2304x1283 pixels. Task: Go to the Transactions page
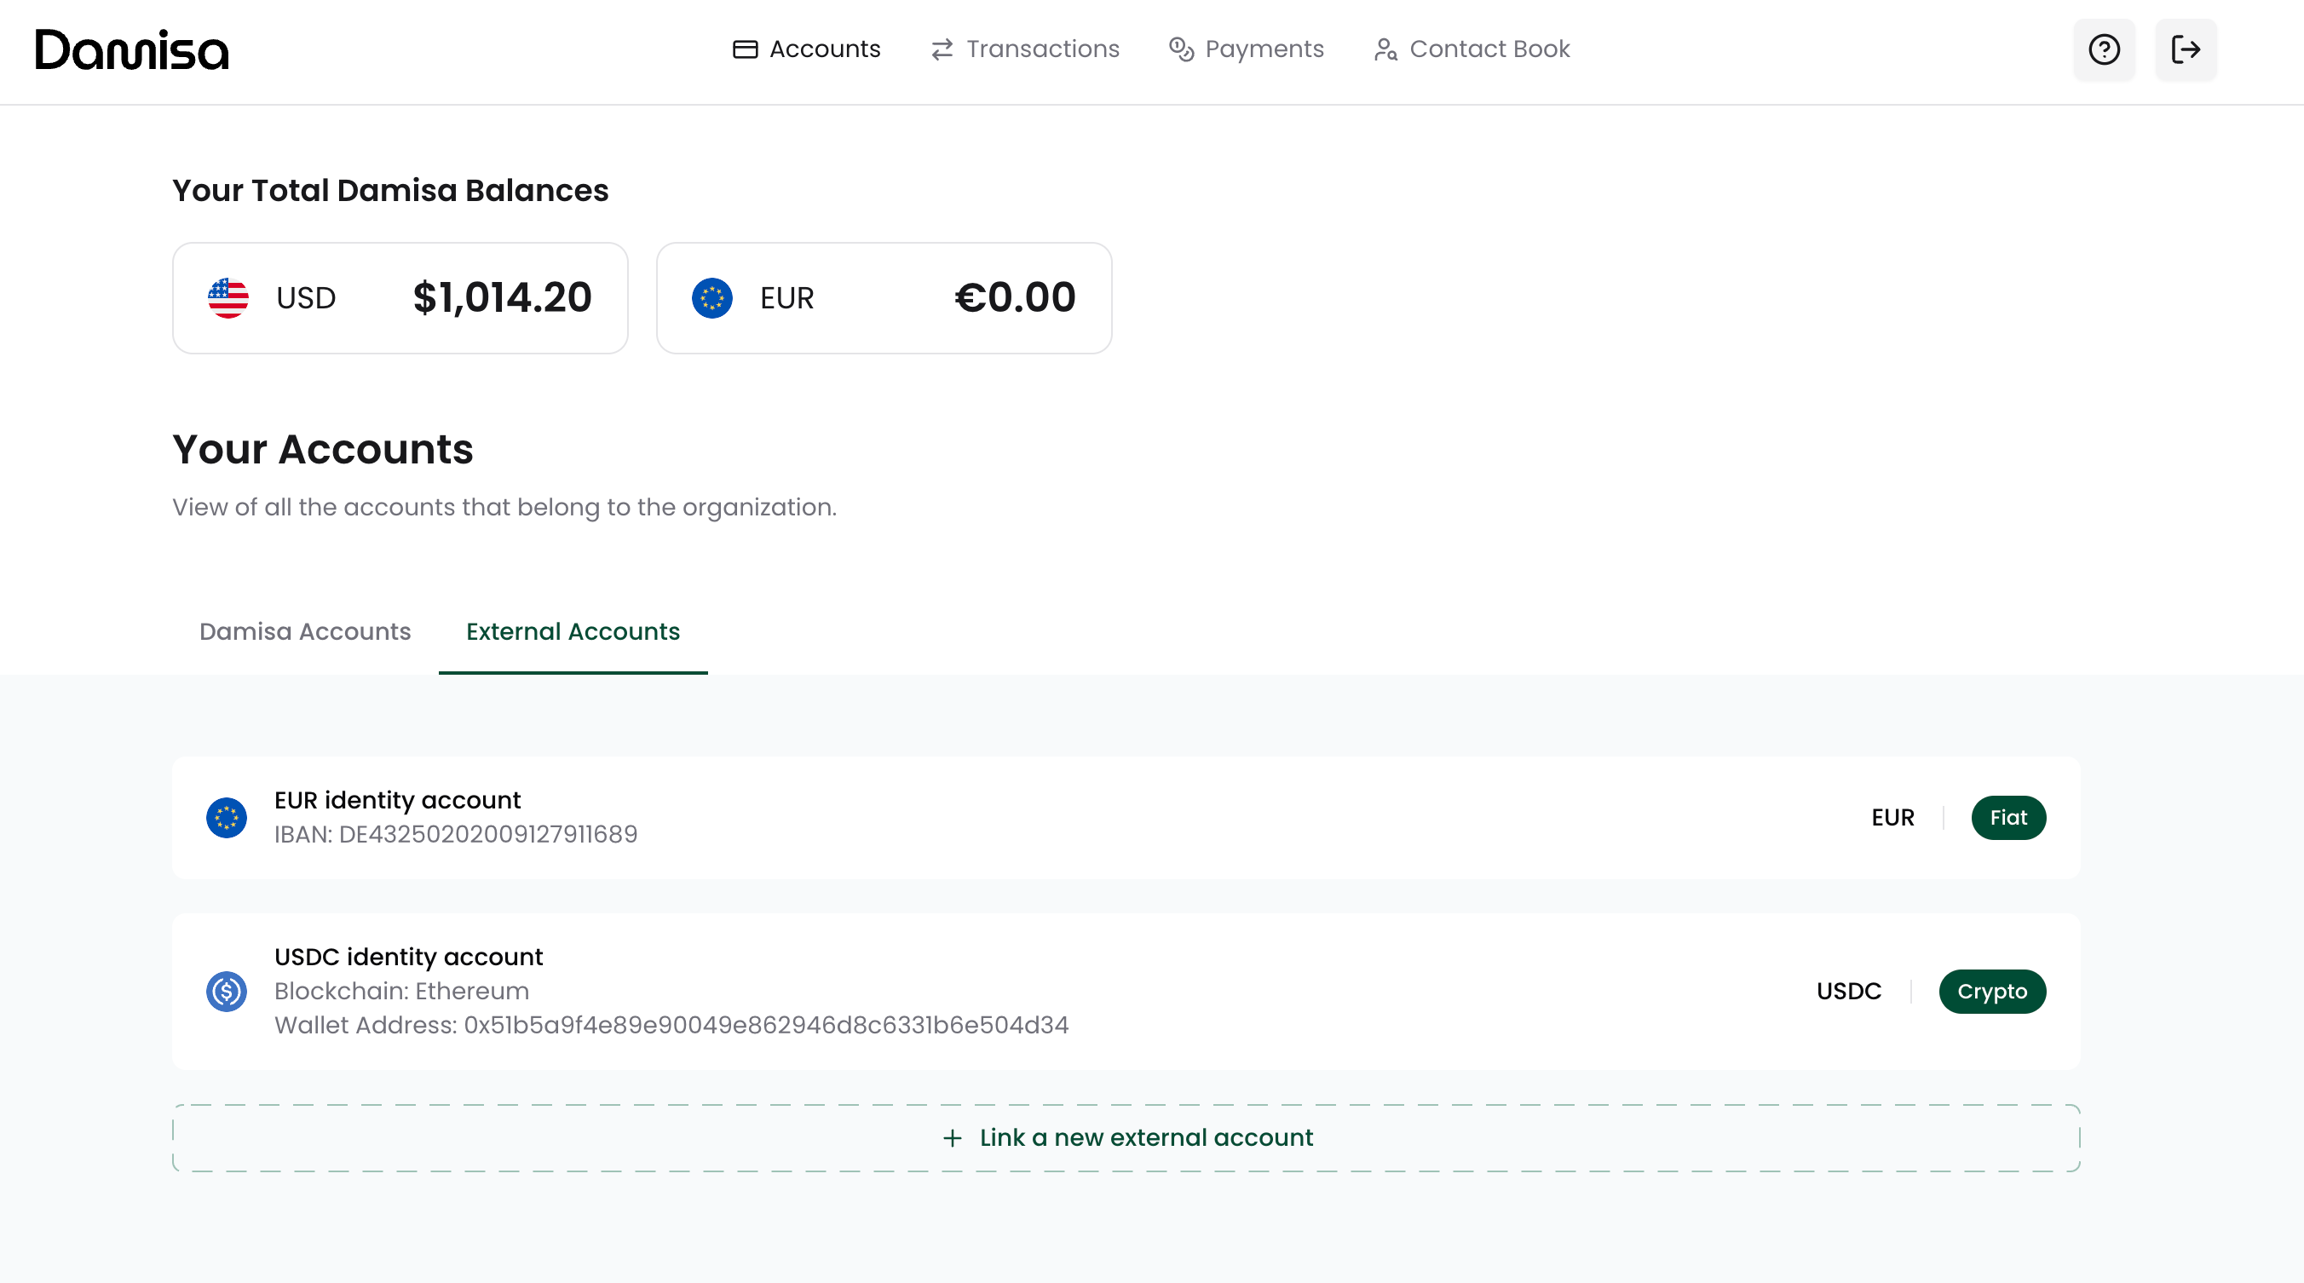pos(1025,49)
